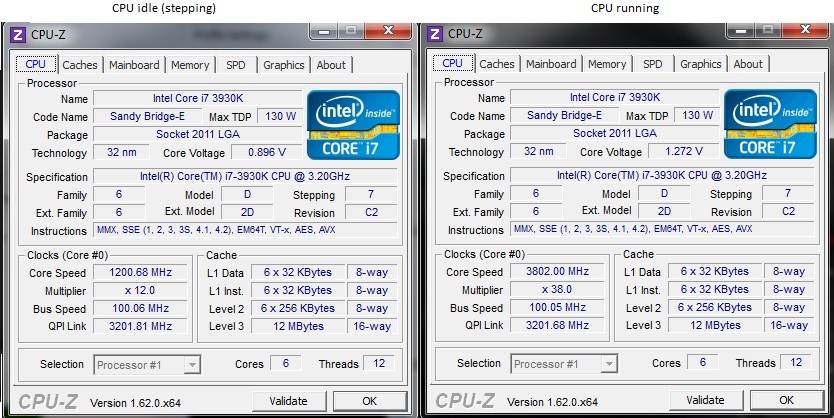Close the left CPU-Z window
This screenshot has width=834, height=418.
pos(388,31)
